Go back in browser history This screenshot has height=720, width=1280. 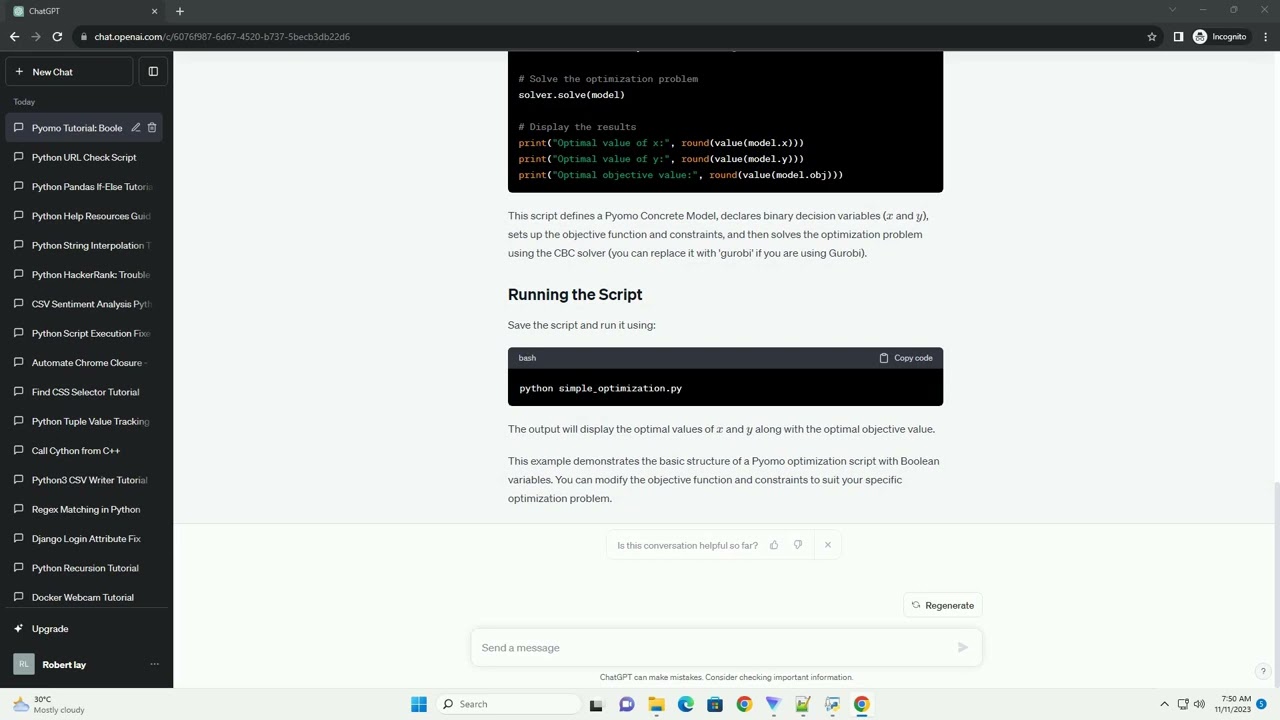14,37
